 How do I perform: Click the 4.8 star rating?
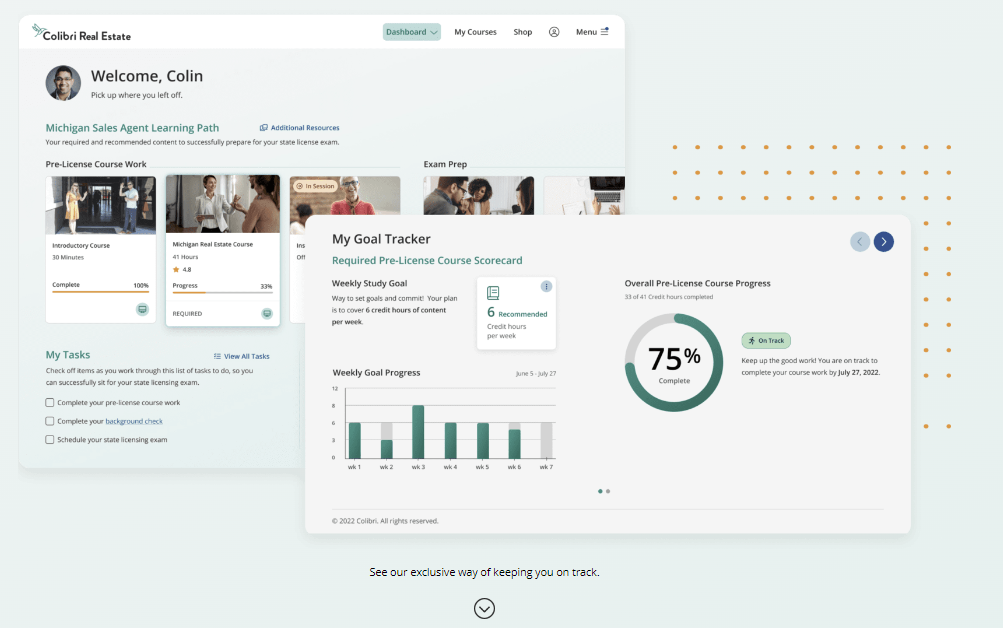click(x=182, y=270)
